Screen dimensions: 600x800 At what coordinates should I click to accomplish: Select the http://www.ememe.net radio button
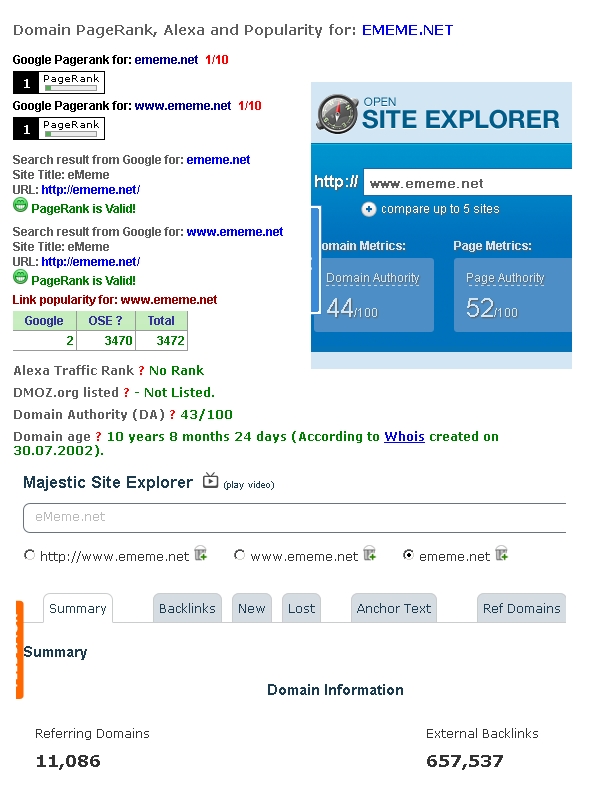[30, 555]
